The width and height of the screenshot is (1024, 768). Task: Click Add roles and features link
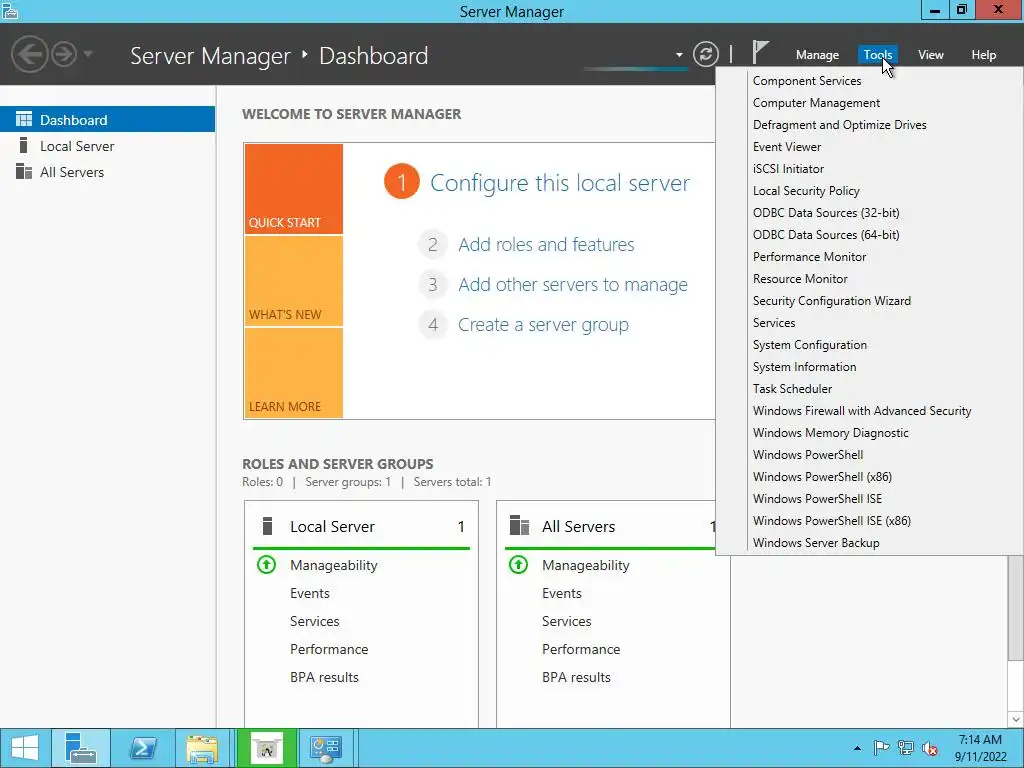tap(546, 244)
